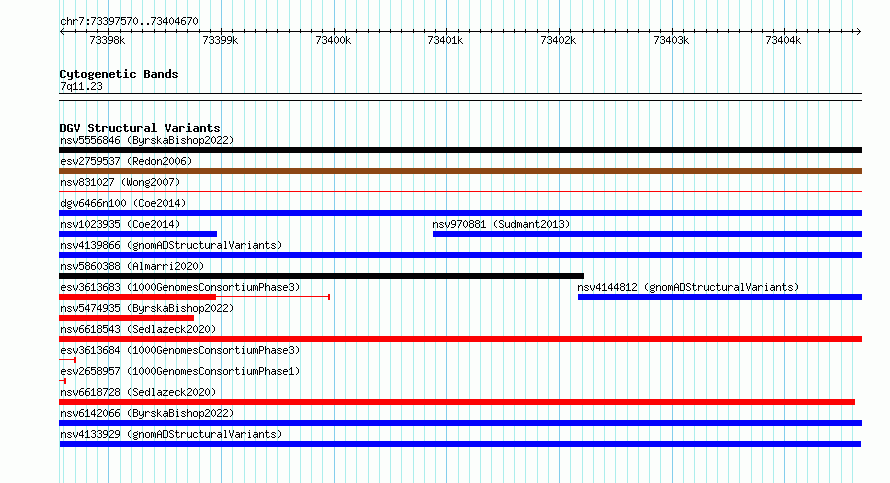Open the nsv5860388 (Almarri2020) label
The width and height of the screenshot is (890, 483).
point(132,266)
